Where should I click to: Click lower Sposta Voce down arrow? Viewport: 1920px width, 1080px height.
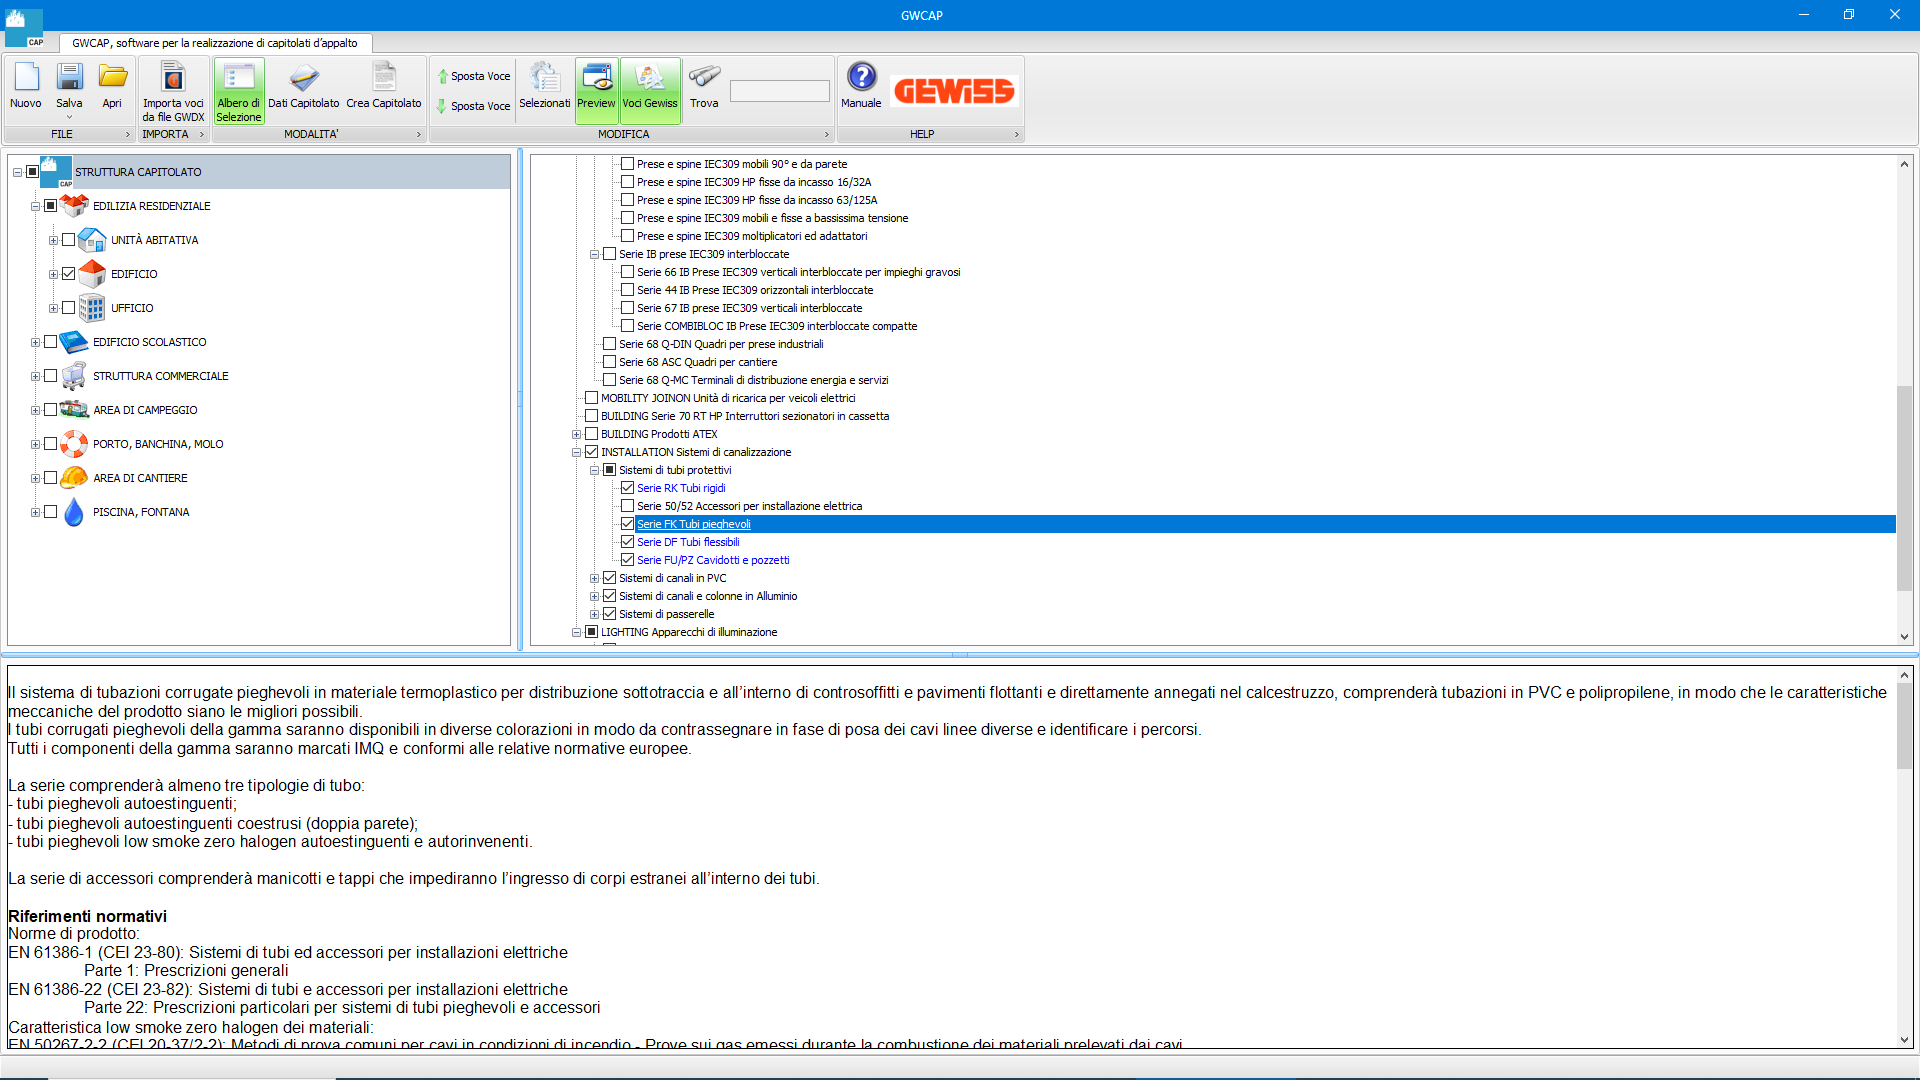coord(443,106)
